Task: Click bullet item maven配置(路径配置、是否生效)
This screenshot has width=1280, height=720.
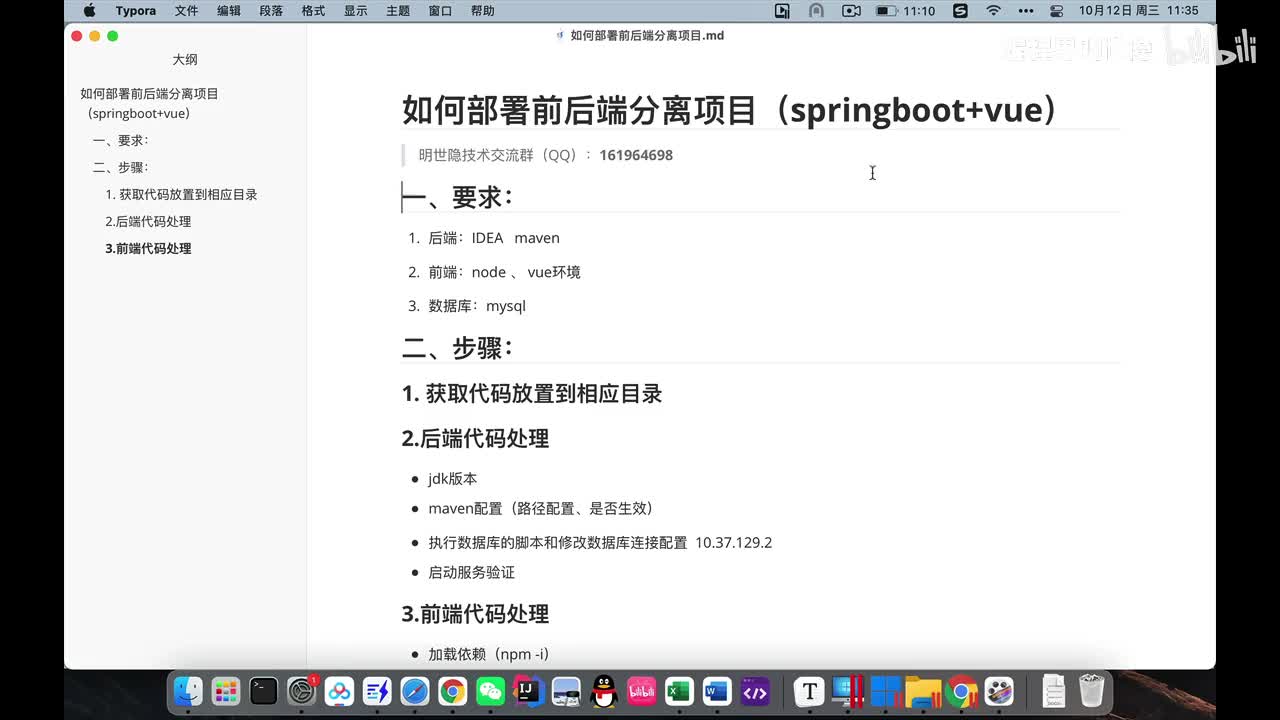Action: 541,508
